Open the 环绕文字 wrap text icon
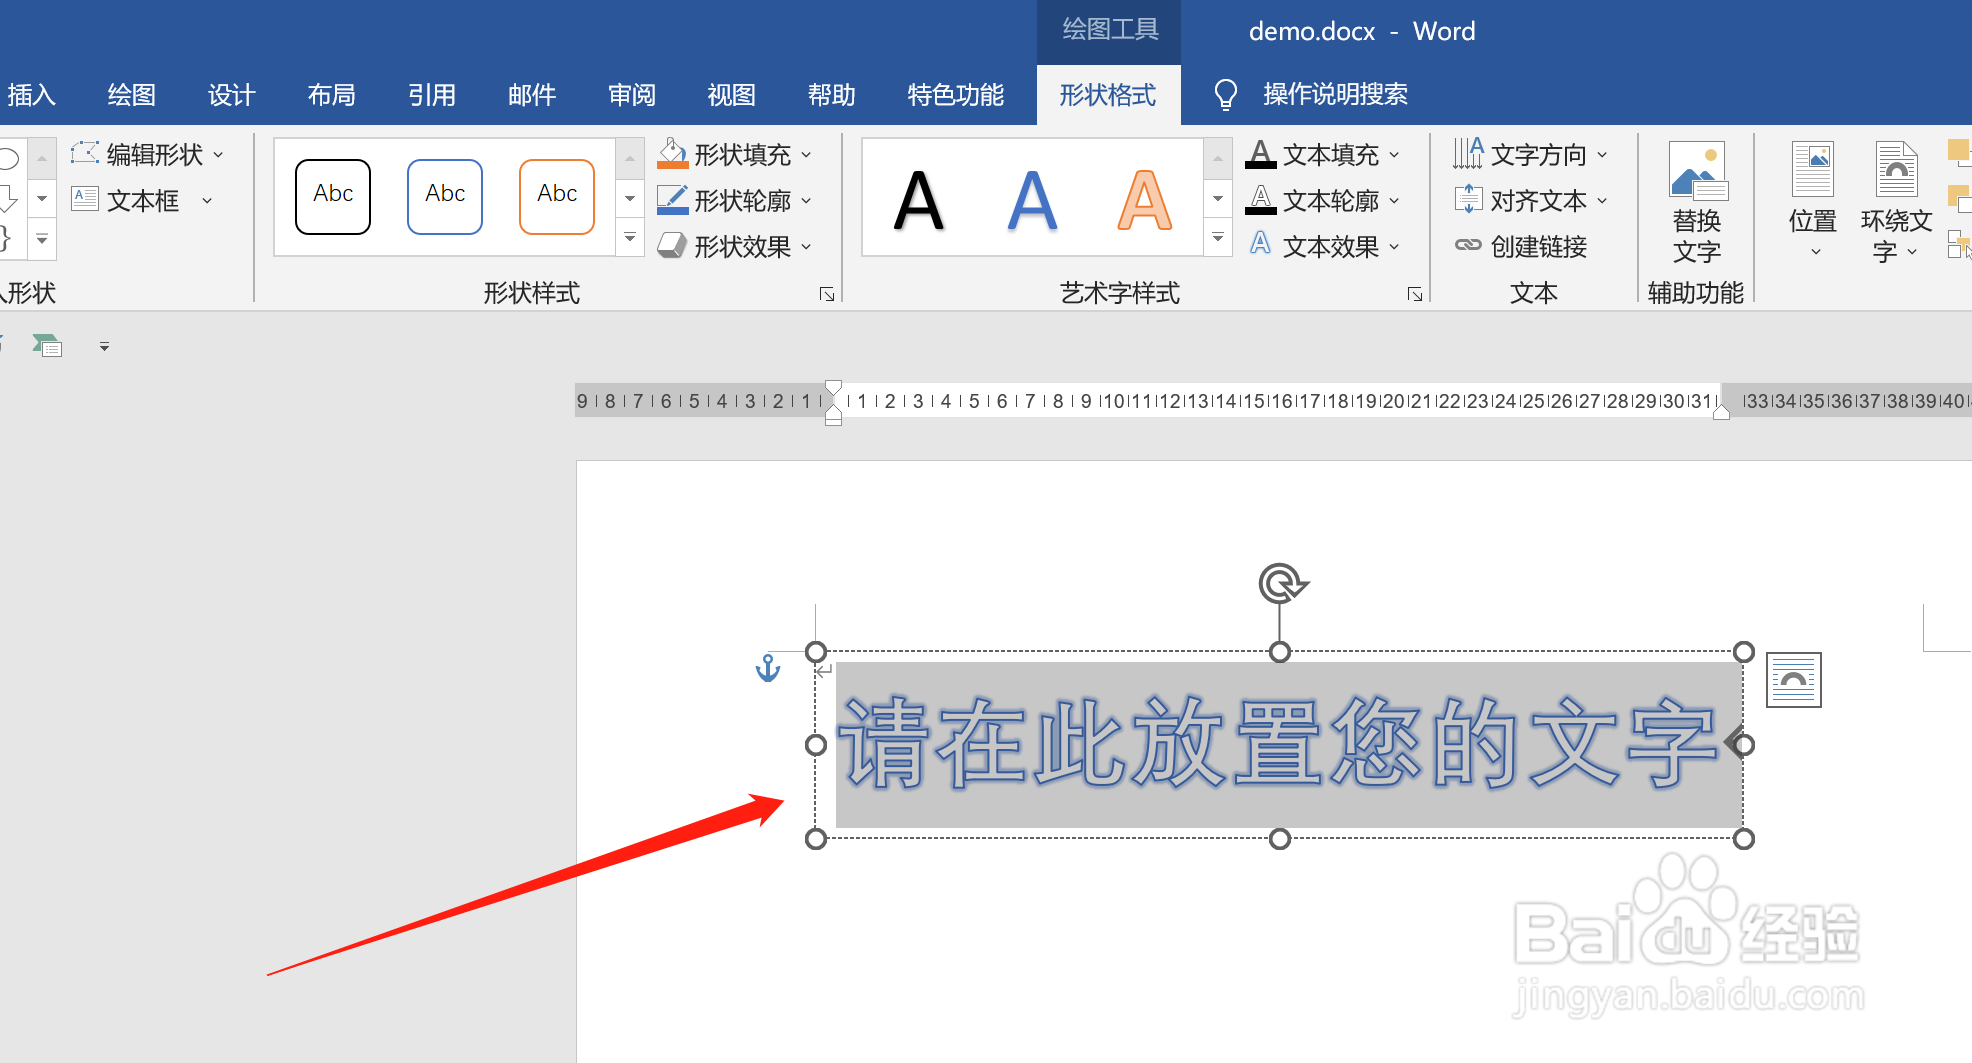 (x=1896, y=169)
